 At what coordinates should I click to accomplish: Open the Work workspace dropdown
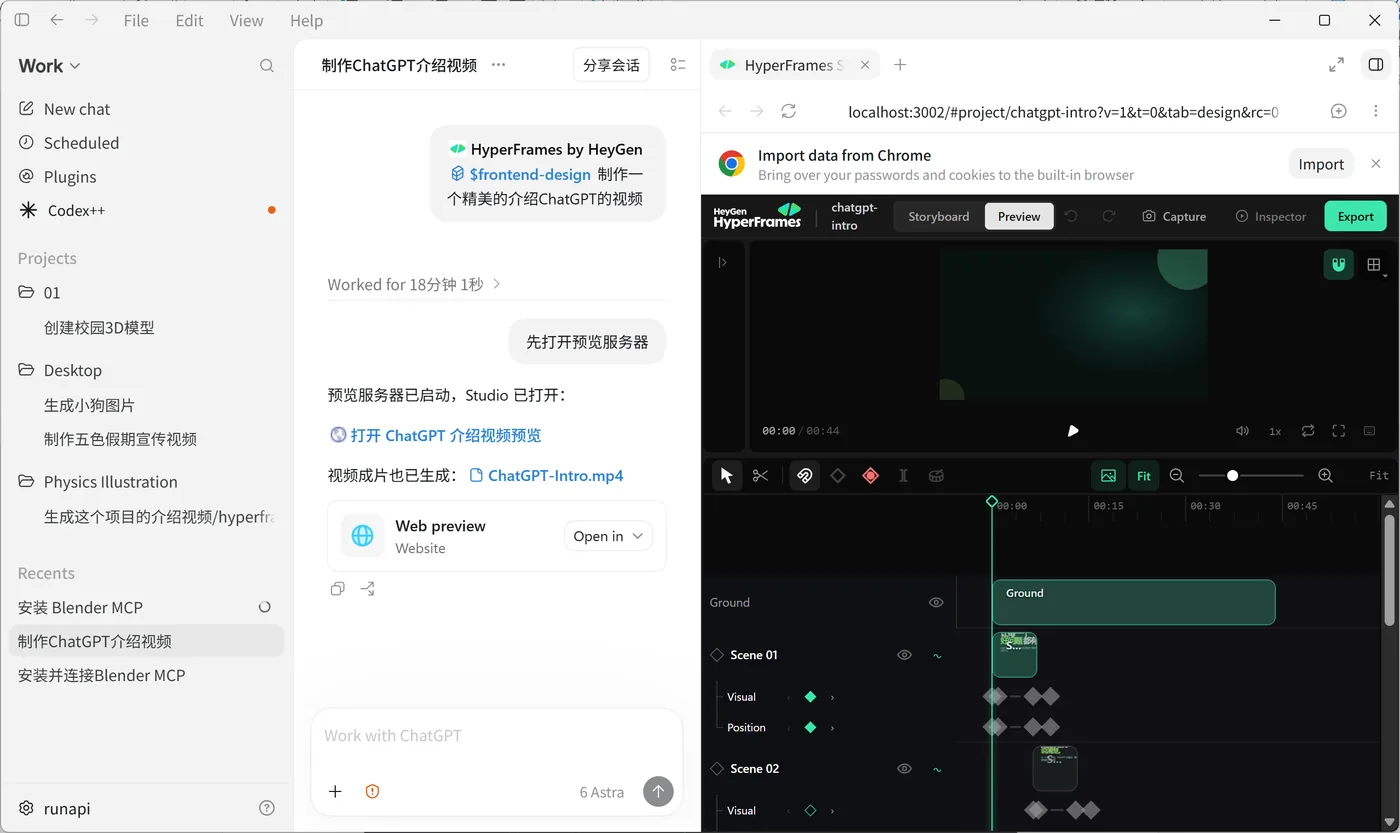[x=49, y=66]
